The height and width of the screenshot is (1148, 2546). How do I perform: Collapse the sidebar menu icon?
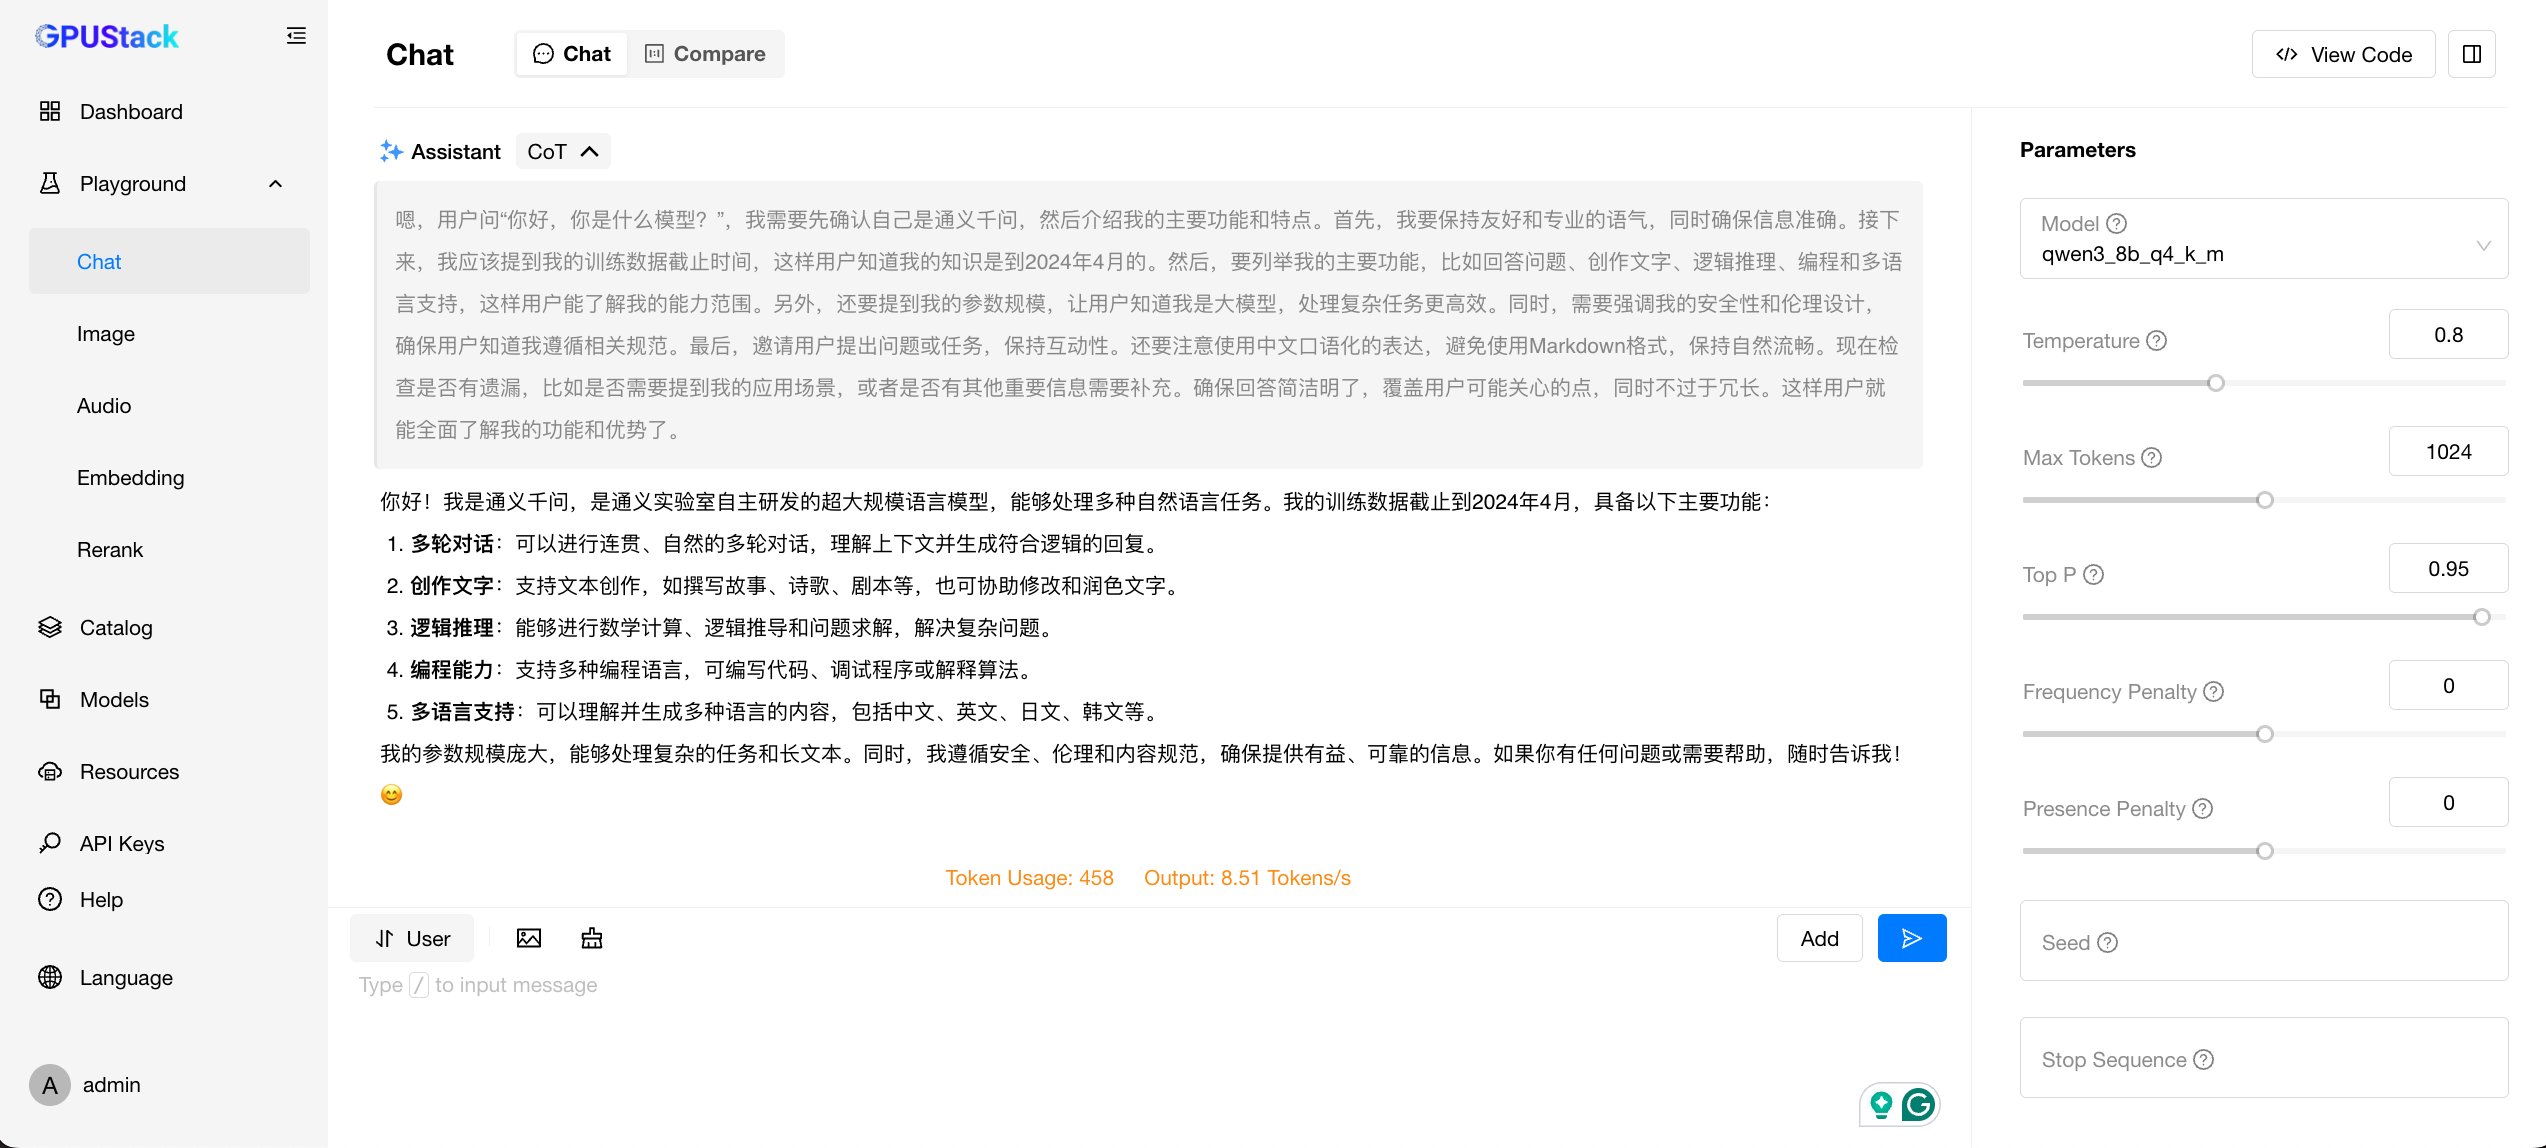[296, 36]
